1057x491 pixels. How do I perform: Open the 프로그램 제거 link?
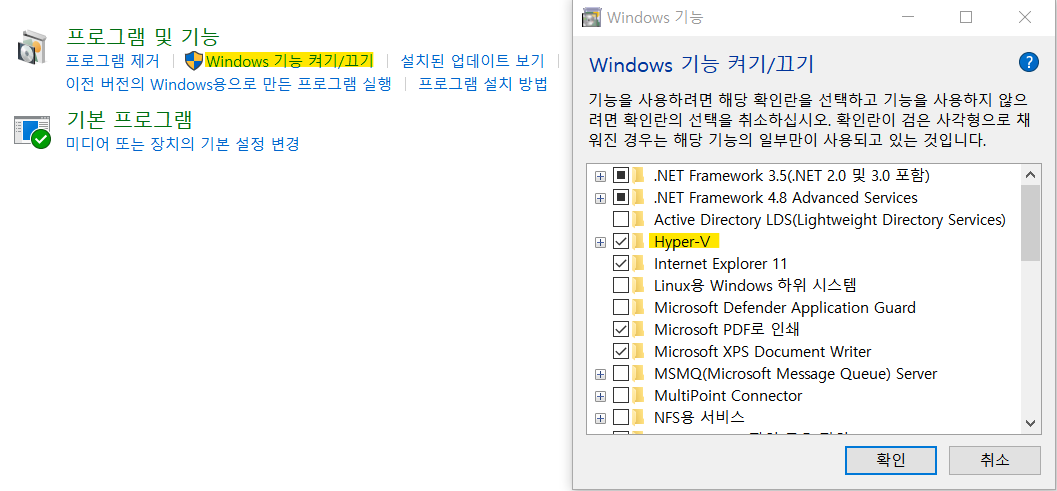tap(113, 61)
